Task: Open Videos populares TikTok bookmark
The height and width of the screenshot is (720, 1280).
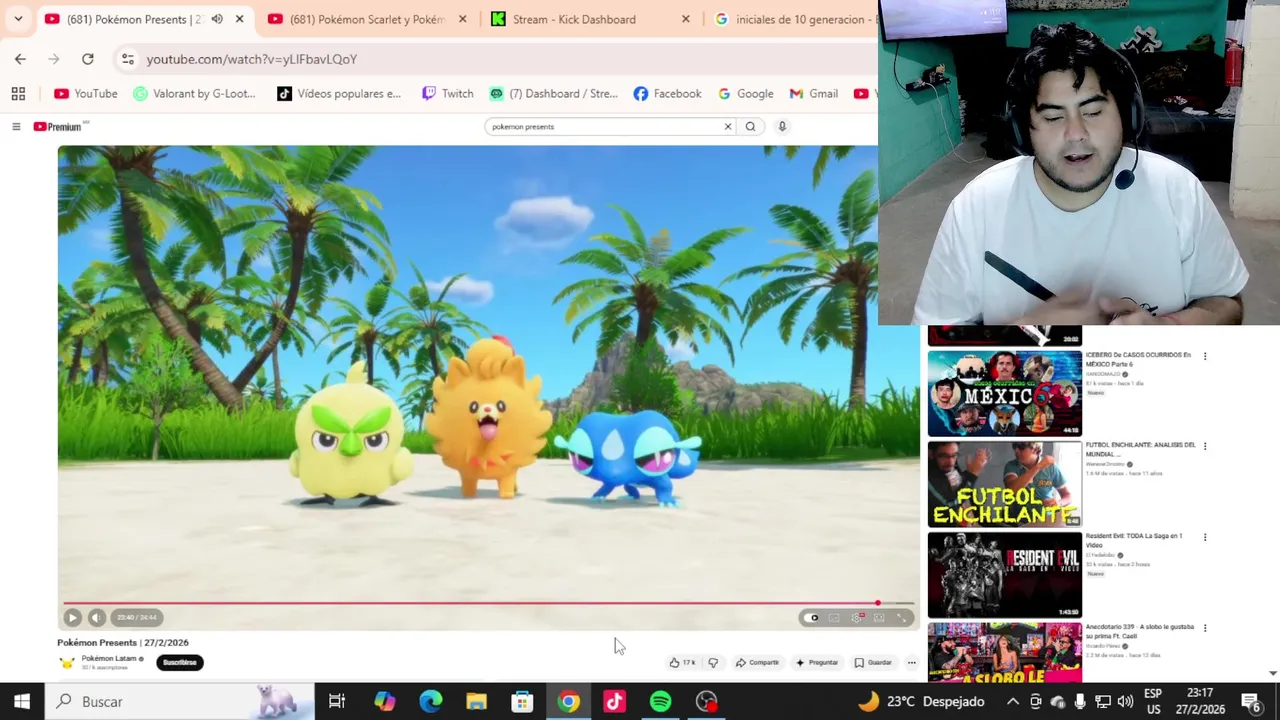Action: (339, 94)
